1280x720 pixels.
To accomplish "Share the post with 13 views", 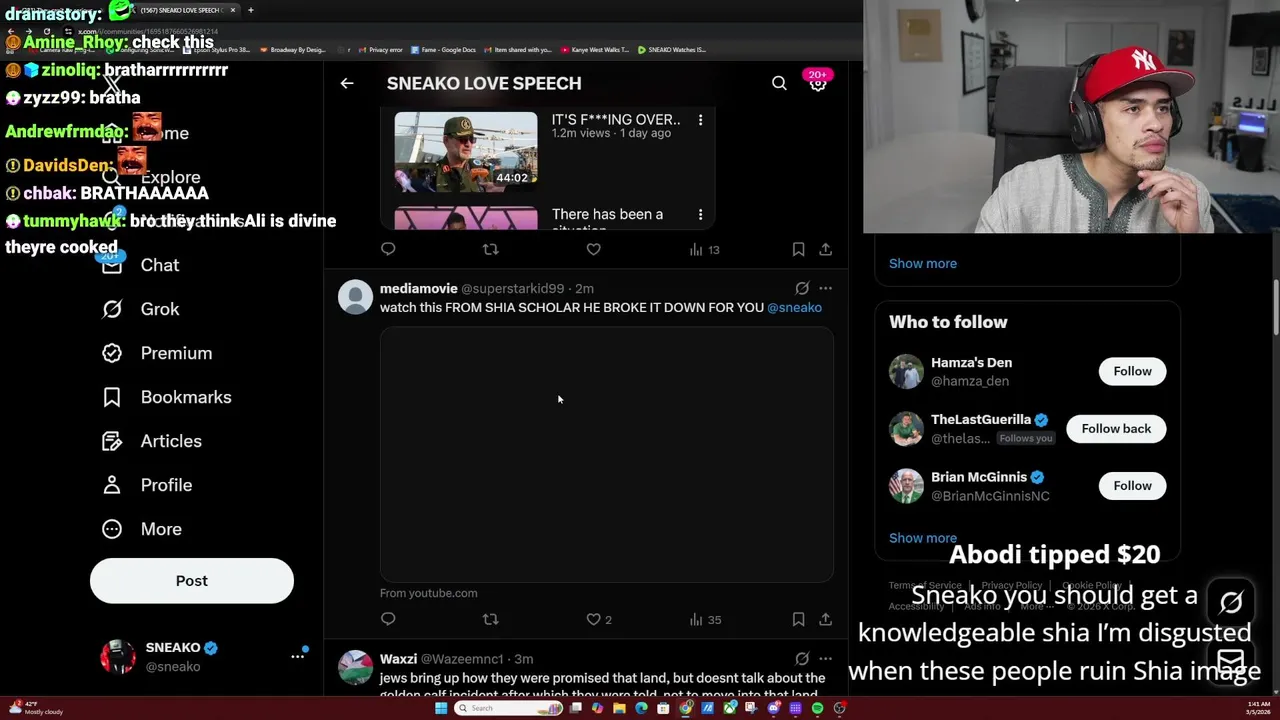I will click(825, 249).
